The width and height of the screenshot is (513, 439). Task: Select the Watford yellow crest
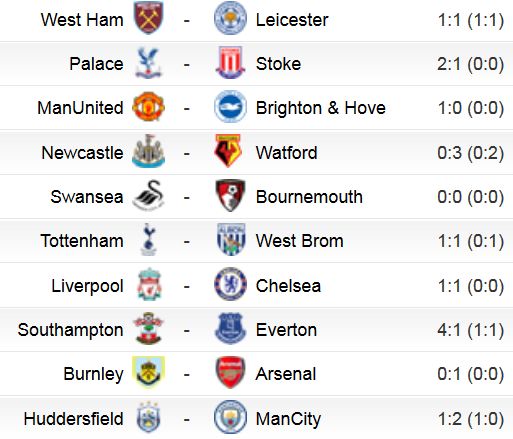click(228, 151)
